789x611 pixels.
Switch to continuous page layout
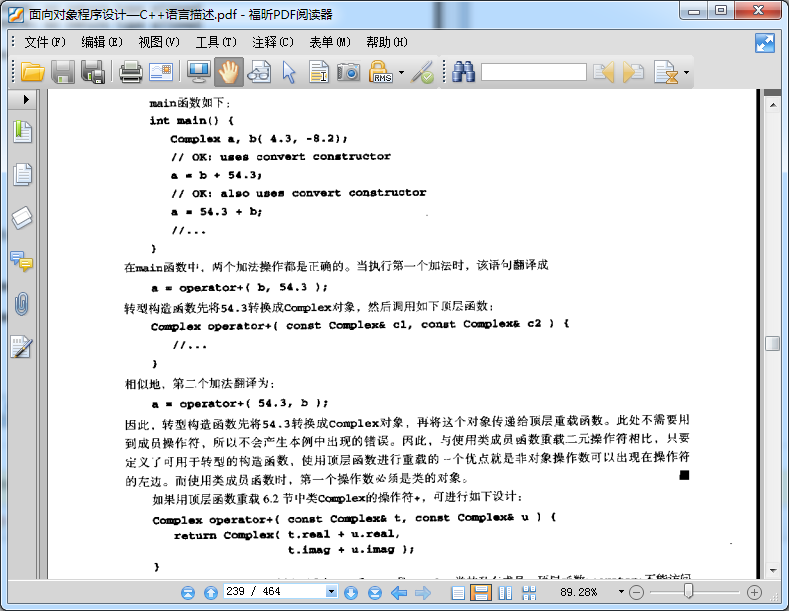click(481, 593)
